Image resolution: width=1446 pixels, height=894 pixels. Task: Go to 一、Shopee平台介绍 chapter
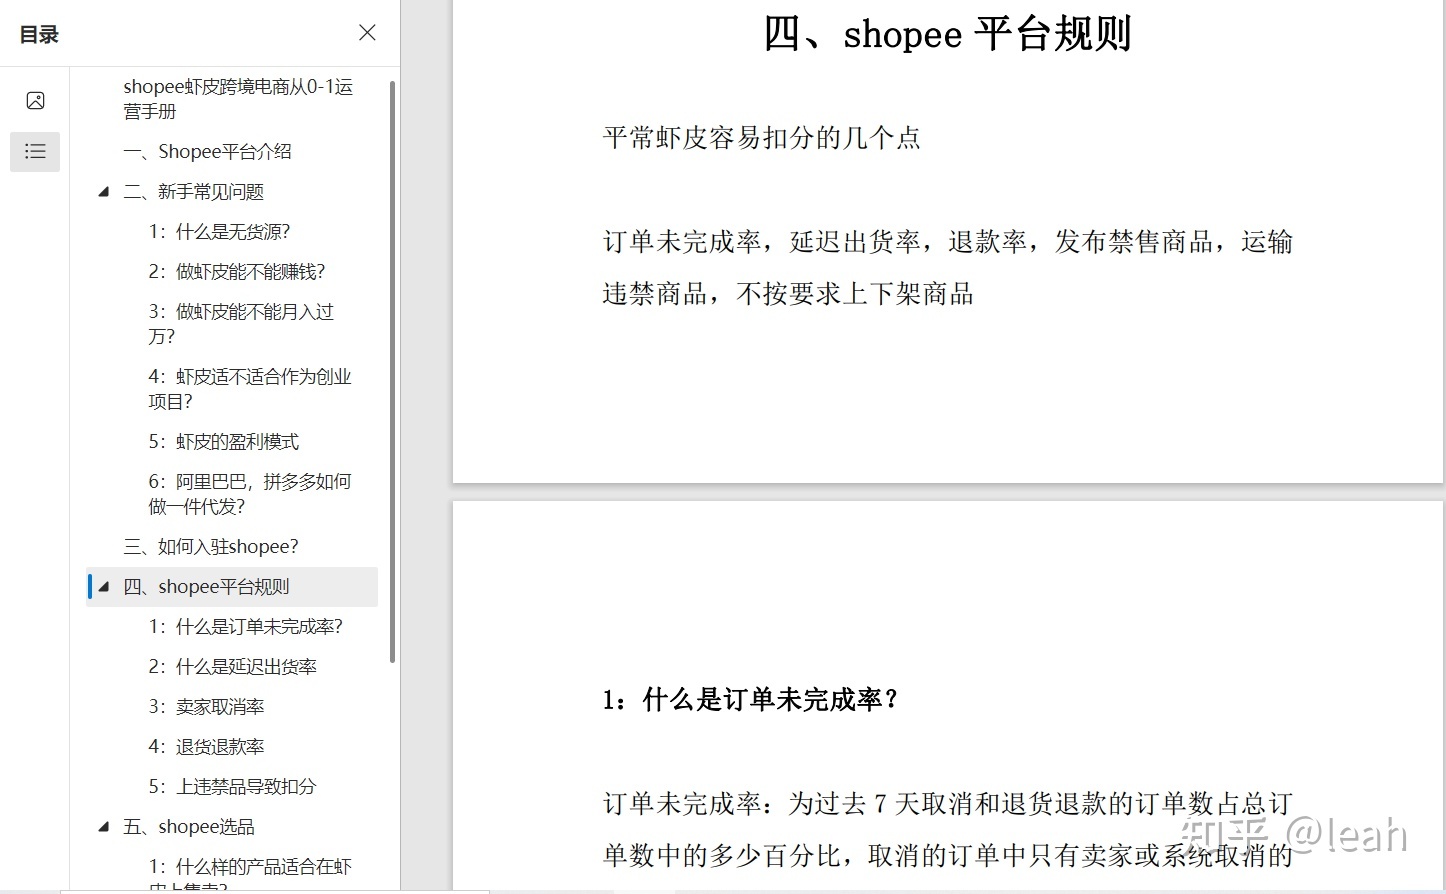pos(207,152)
